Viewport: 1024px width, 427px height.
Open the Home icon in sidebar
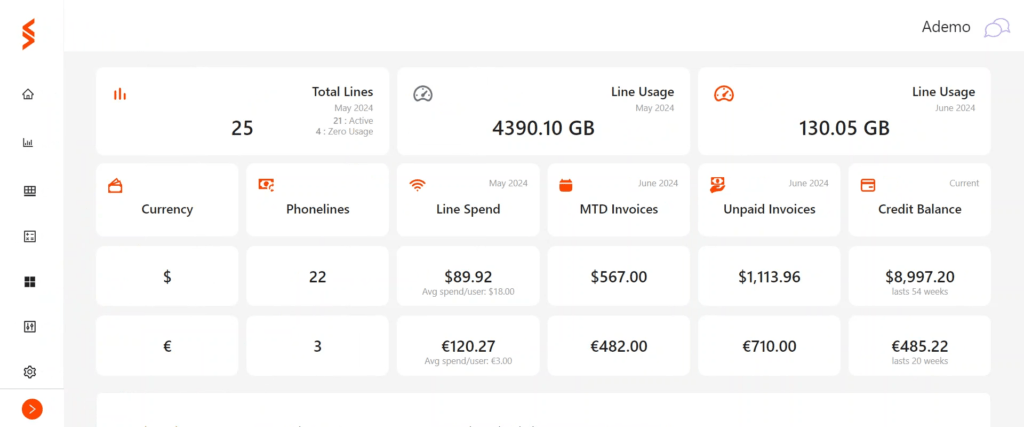(x=28, y=94)
